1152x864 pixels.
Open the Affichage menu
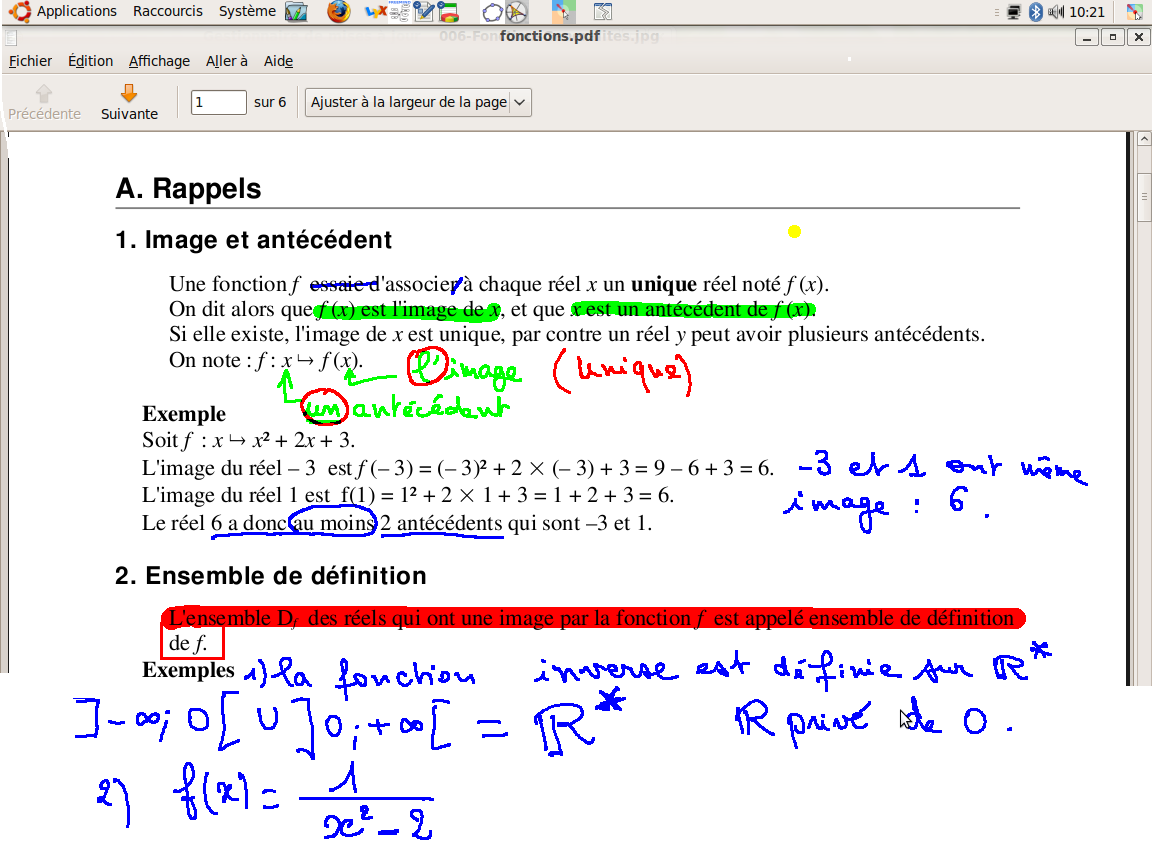[159, 61]
